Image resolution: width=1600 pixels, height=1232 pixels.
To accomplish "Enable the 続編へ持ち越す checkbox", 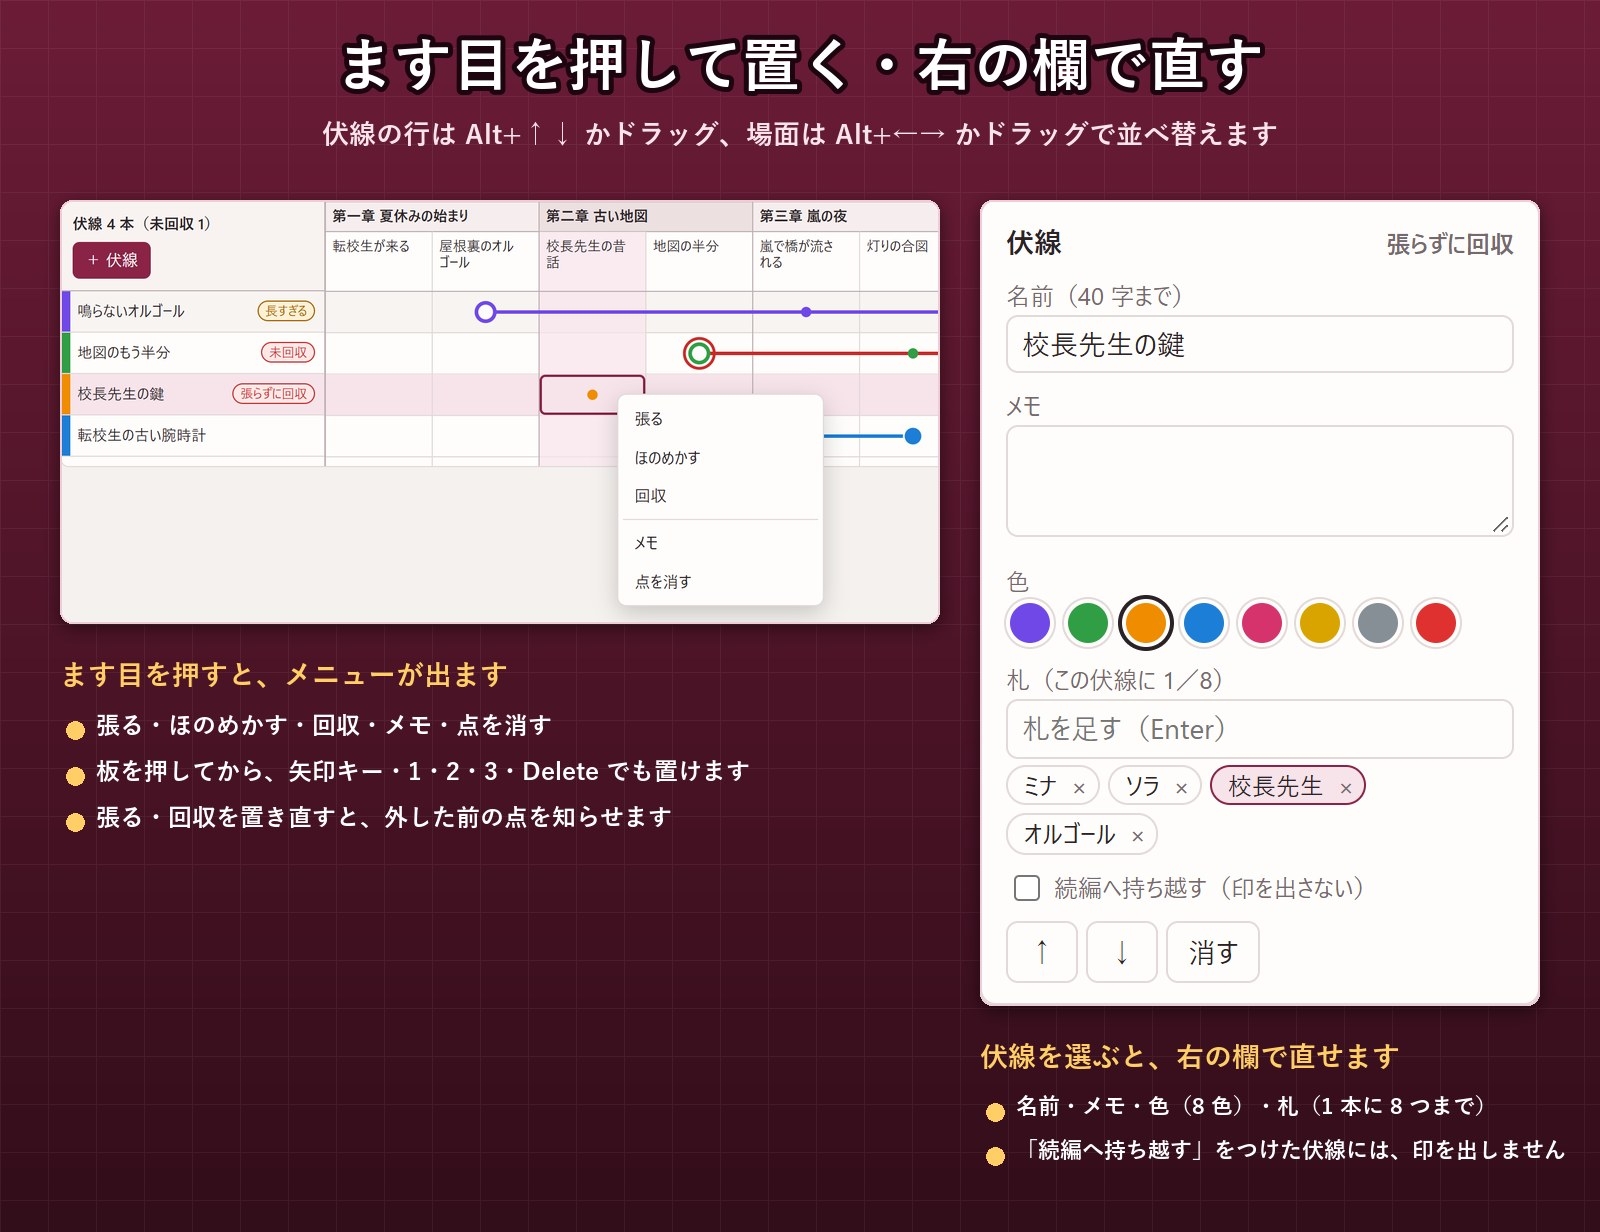I will pyautogui.click(x=1027, y=888).
